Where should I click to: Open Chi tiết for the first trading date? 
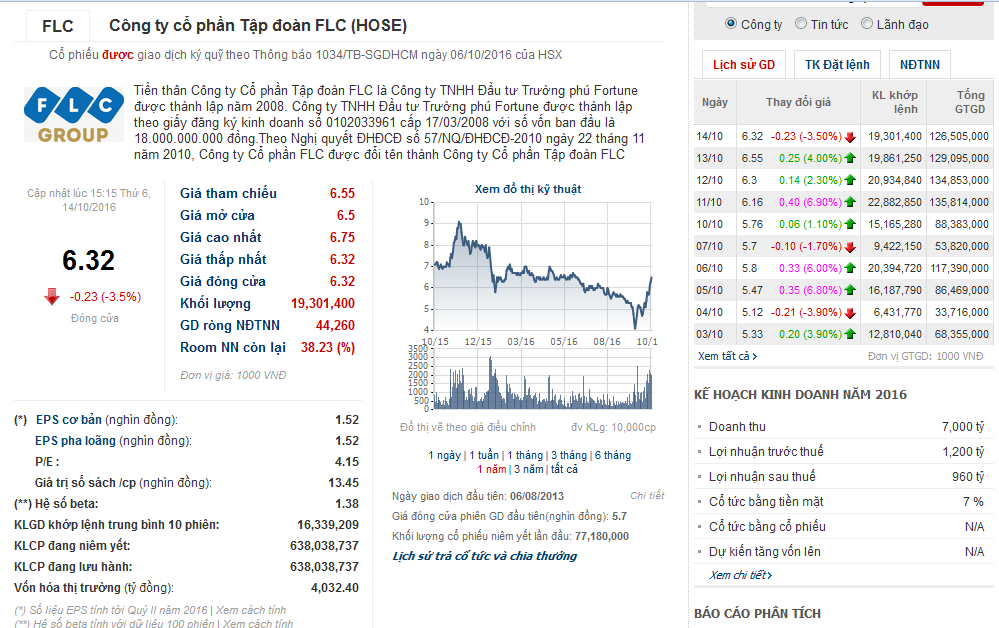(647, 496)
